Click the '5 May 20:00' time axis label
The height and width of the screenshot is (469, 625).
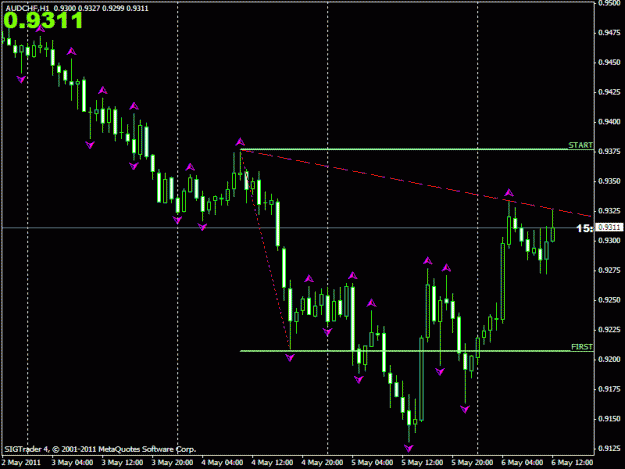[472, 463]
